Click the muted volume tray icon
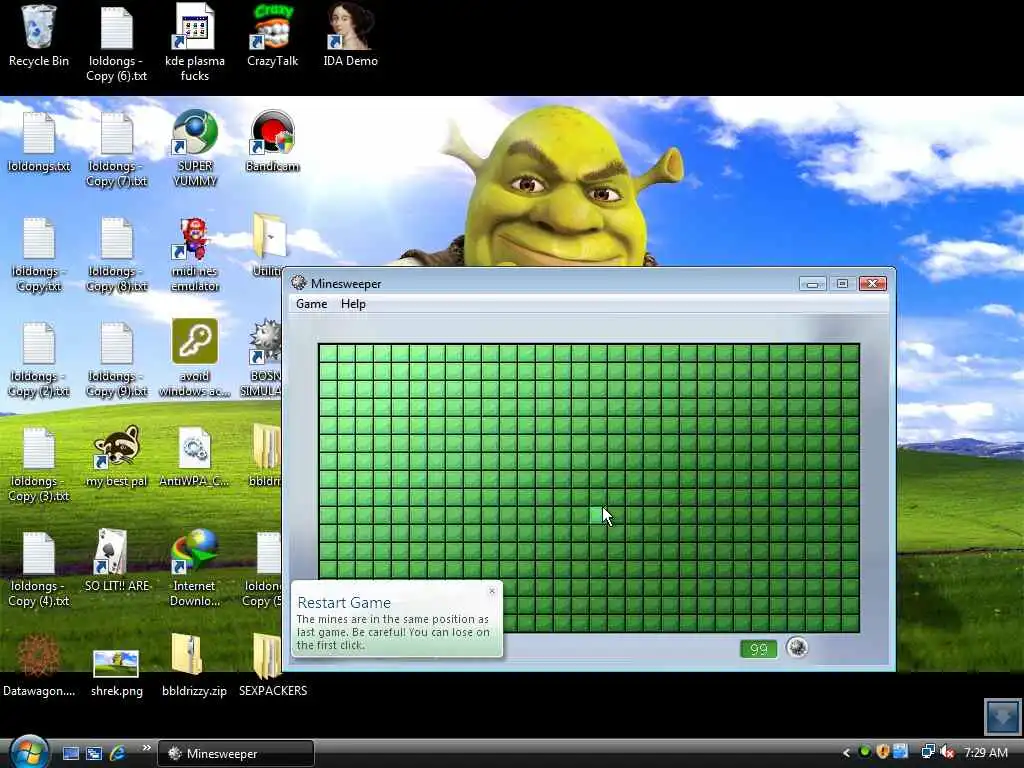The width and height of the screenshot is (1024, 768). pyautogui.click(x=948, y=752)
